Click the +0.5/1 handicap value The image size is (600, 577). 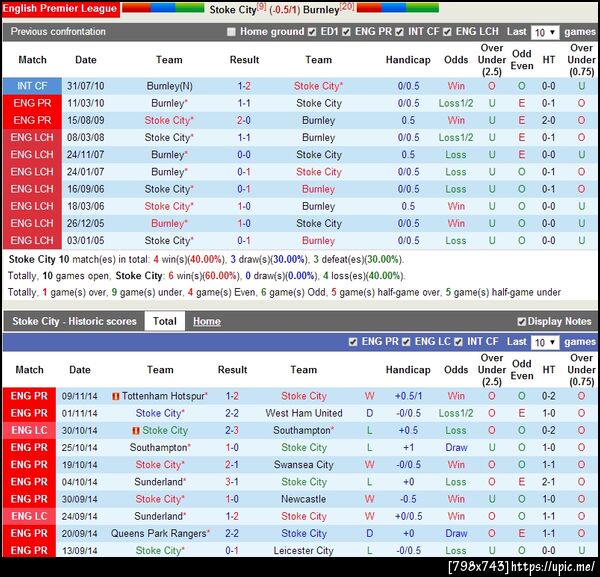408,396
